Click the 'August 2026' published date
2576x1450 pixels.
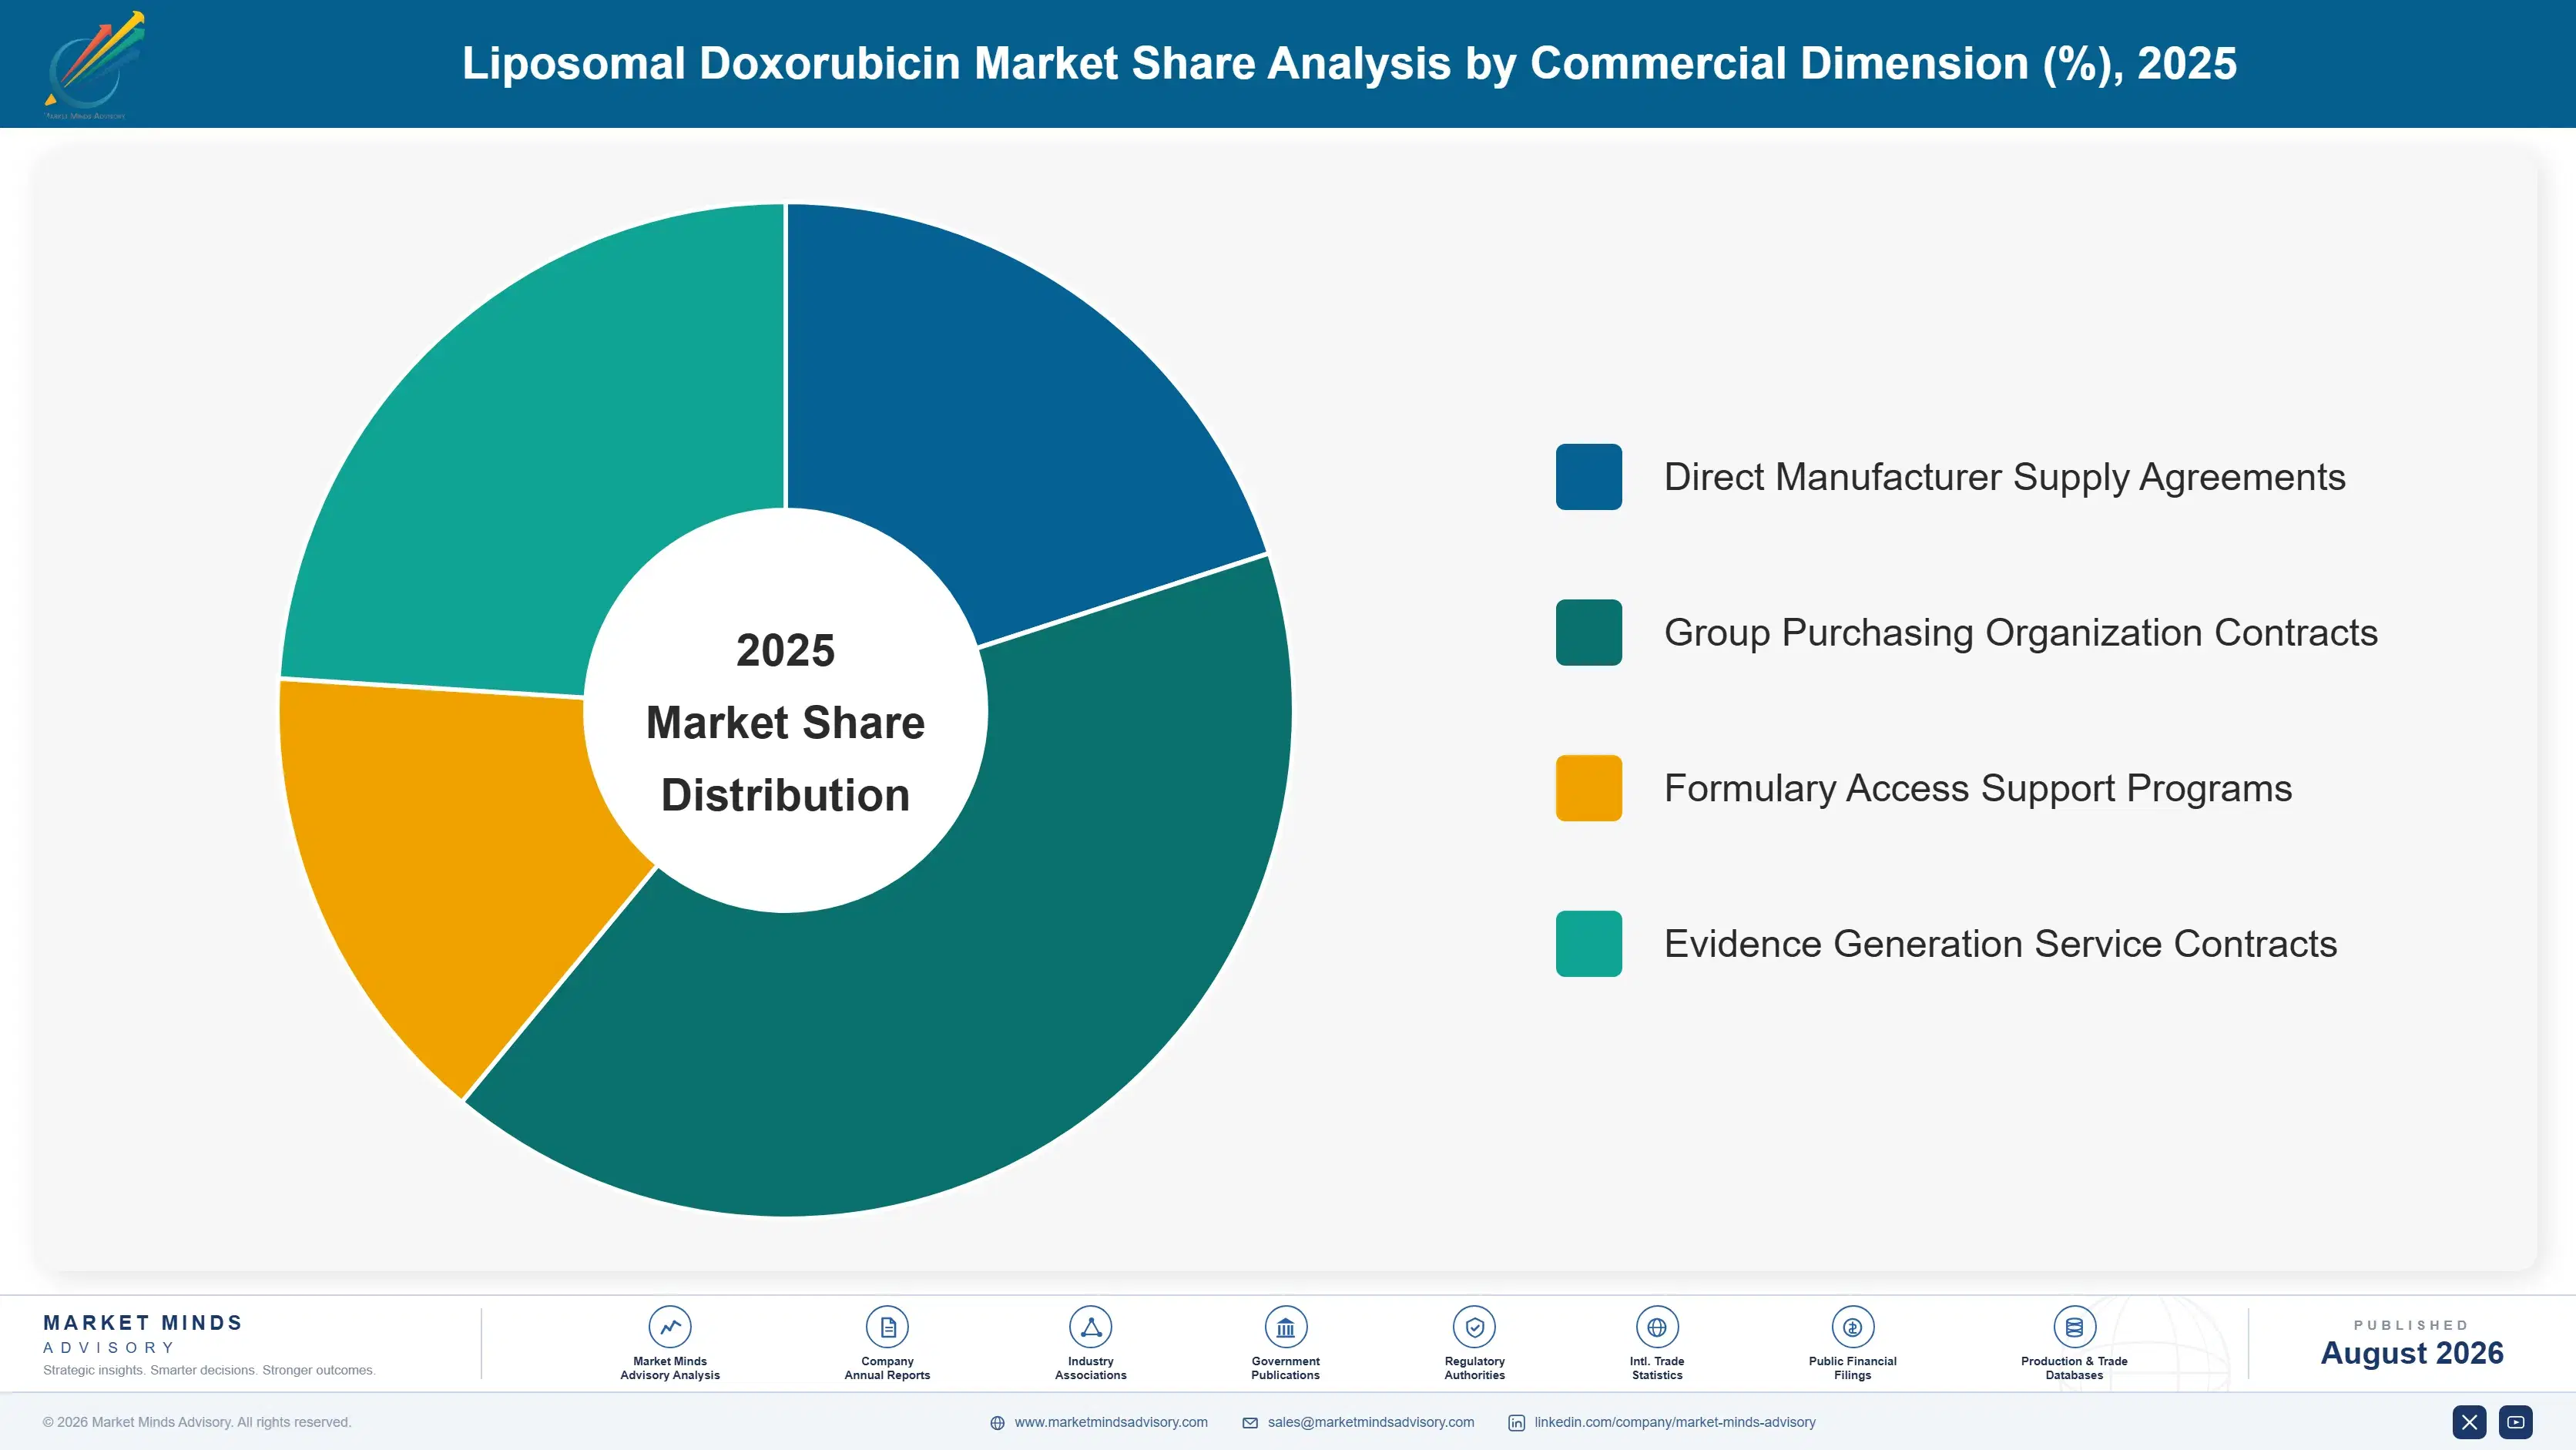(x=2411, y=1353)
